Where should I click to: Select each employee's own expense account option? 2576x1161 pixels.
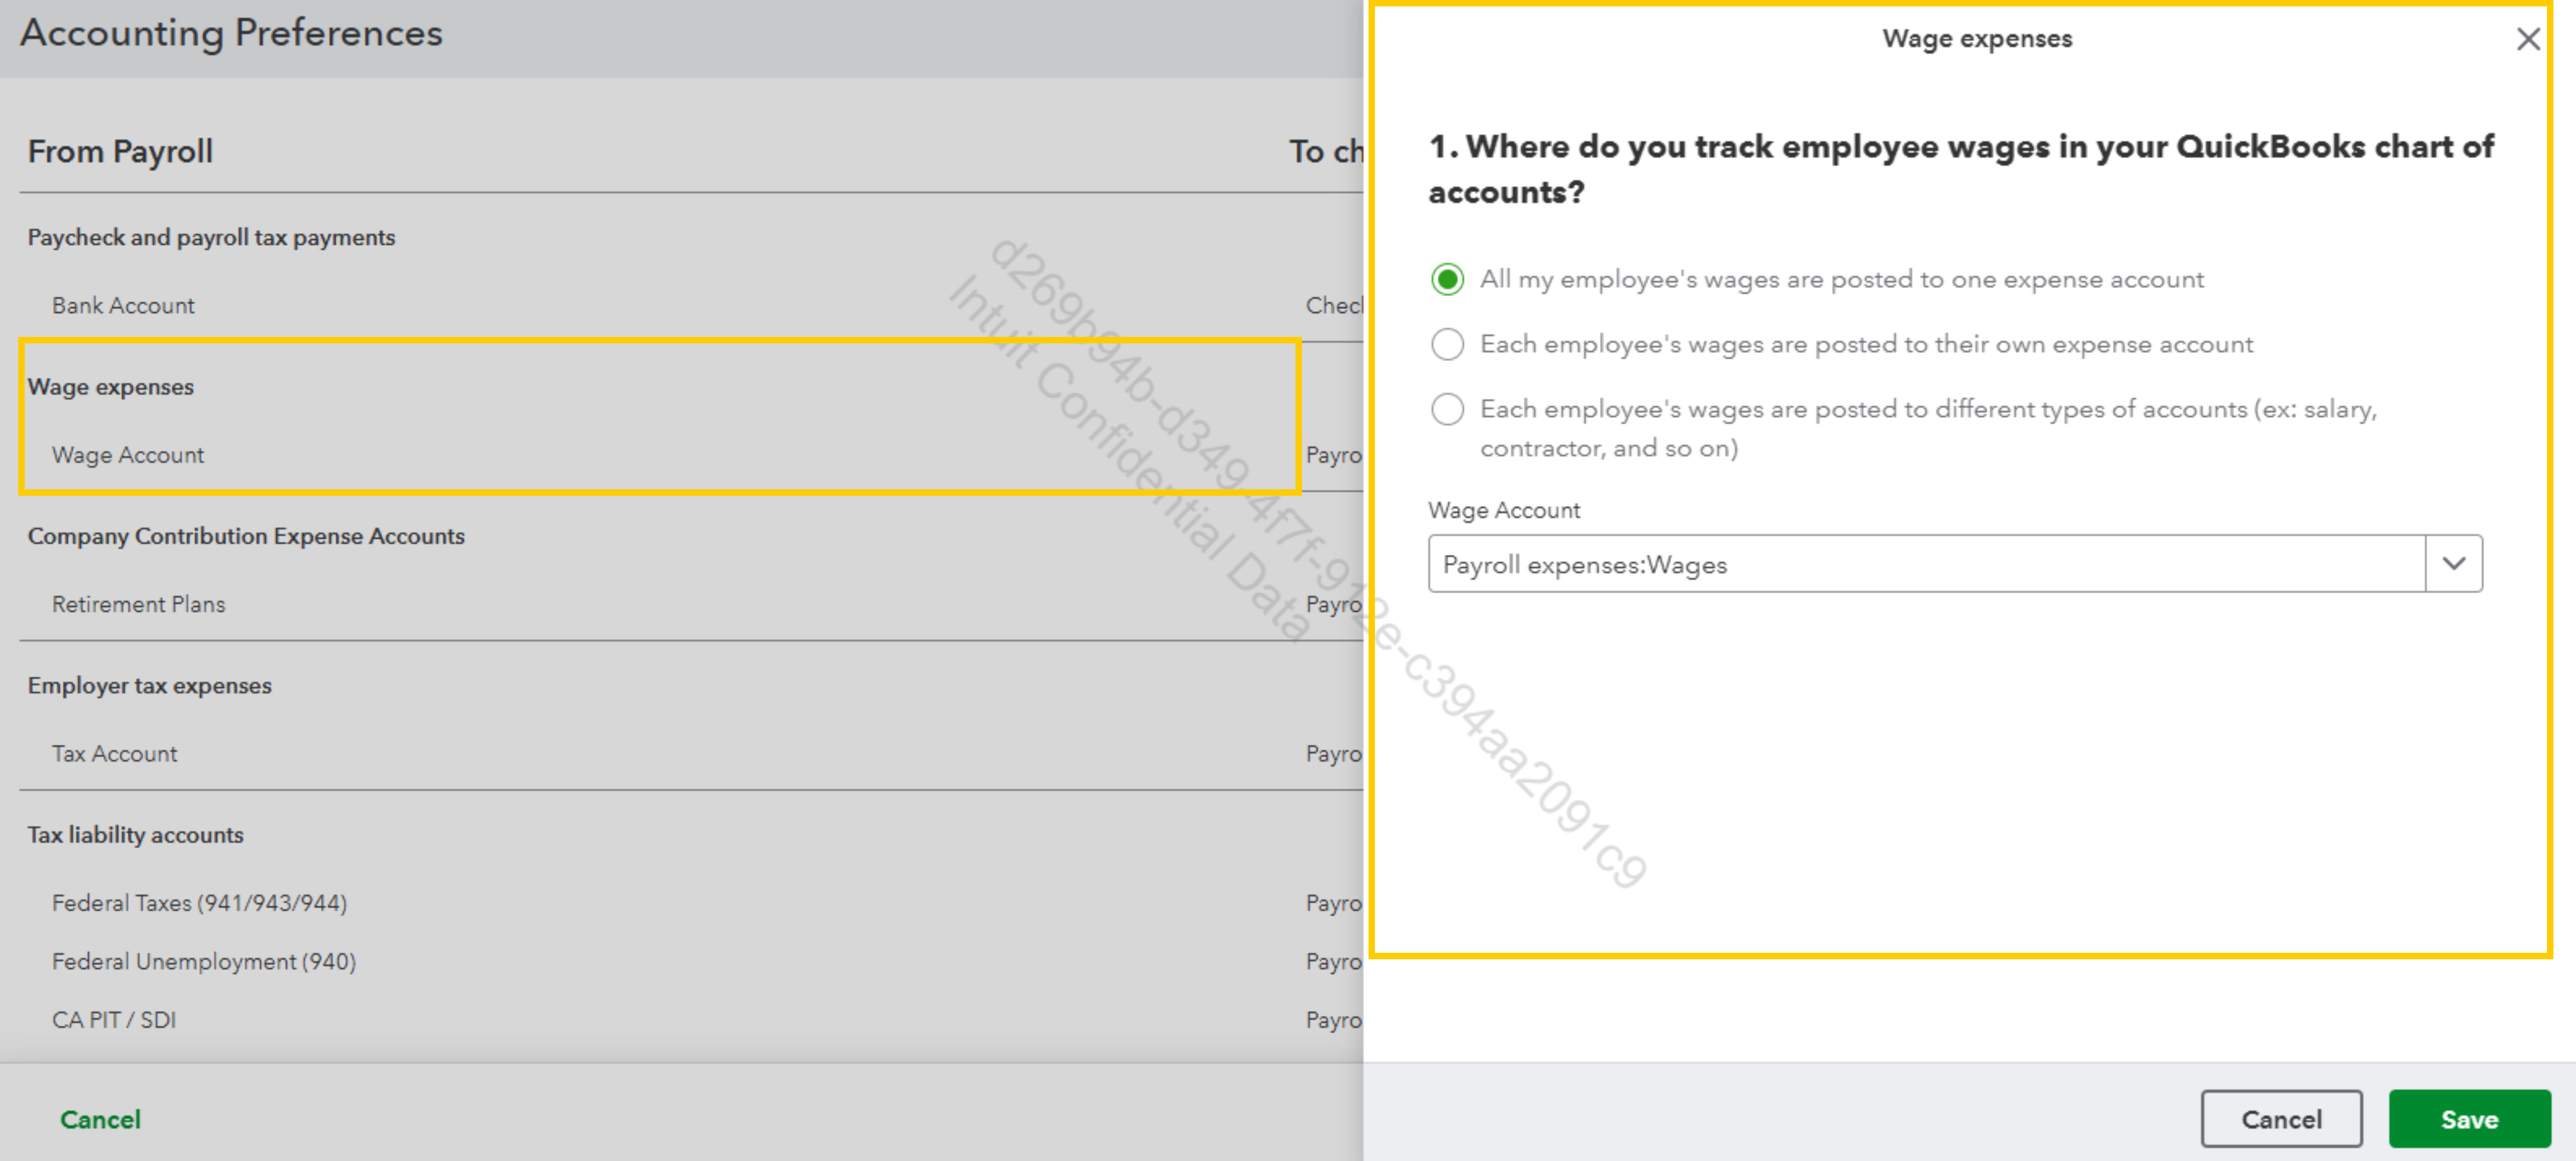[x=1447, y=344]
